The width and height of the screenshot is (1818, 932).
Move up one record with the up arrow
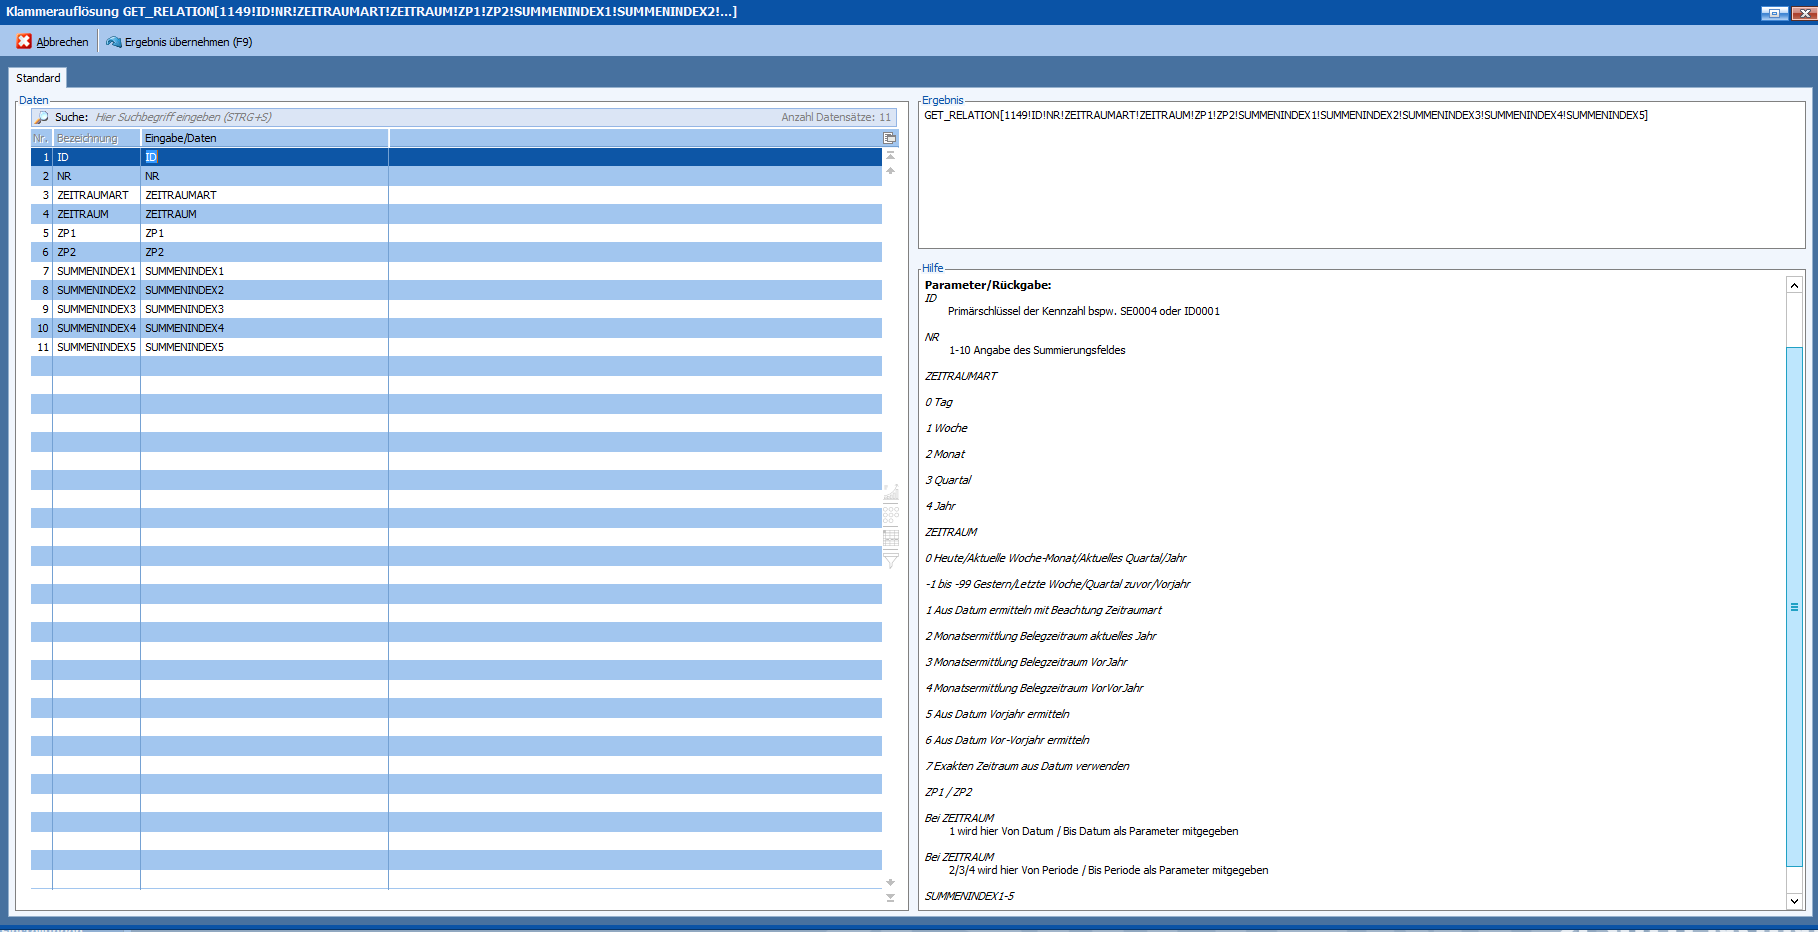[890, 171]
